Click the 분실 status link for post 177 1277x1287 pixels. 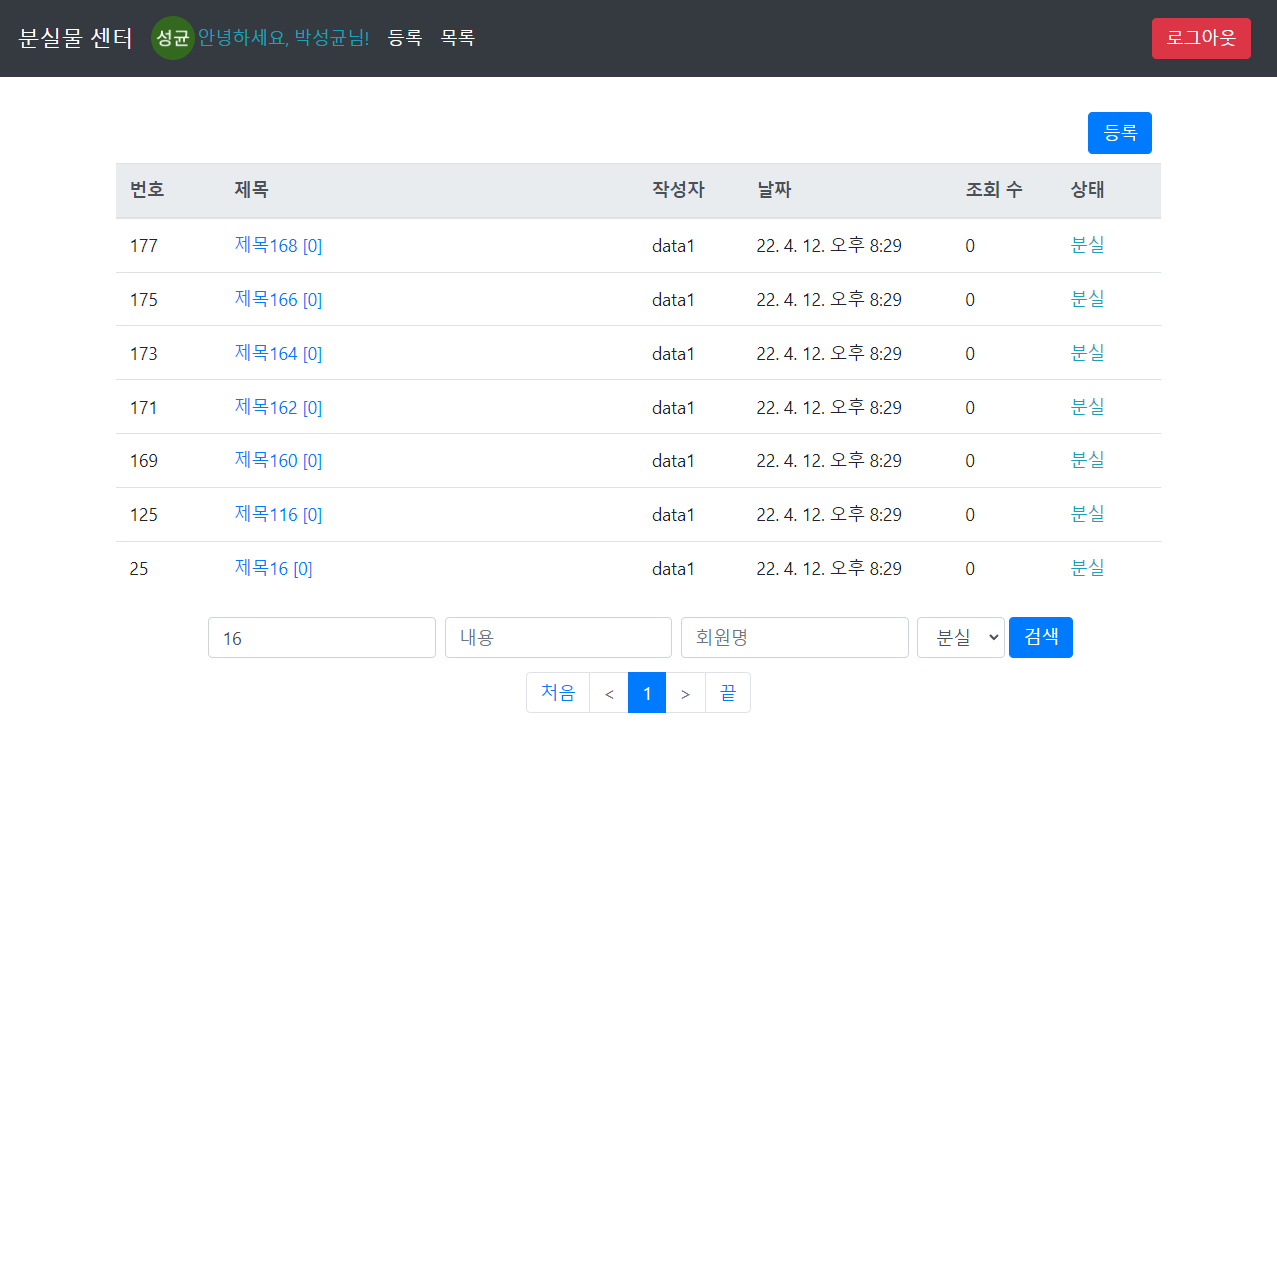tap(1087, 245)
